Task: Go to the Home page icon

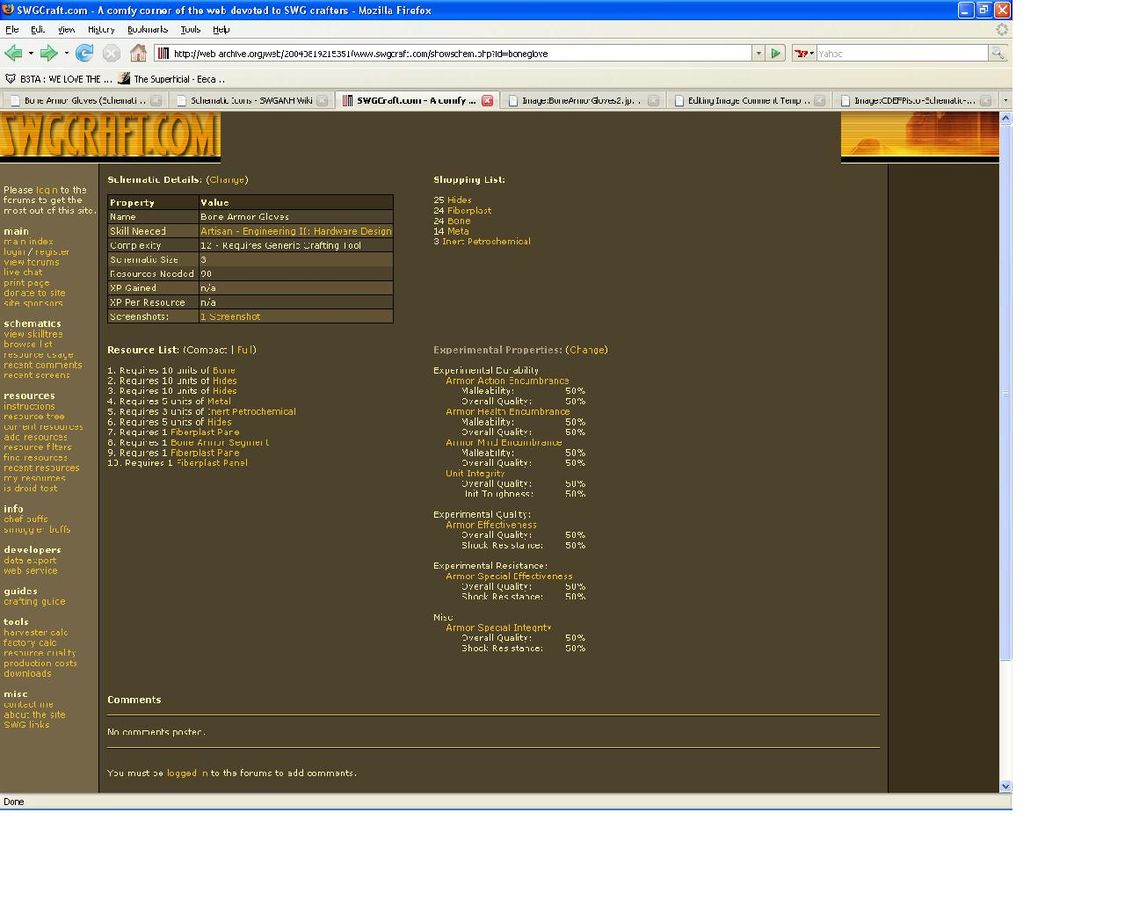Action: tap(138, 53)
